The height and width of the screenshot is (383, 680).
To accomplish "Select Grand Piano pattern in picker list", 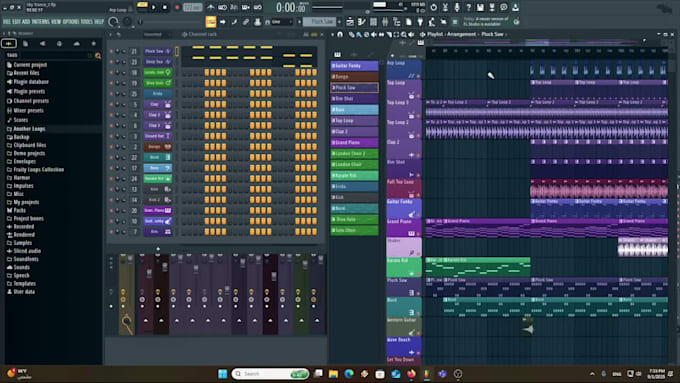I will click(x=354, y=142).
